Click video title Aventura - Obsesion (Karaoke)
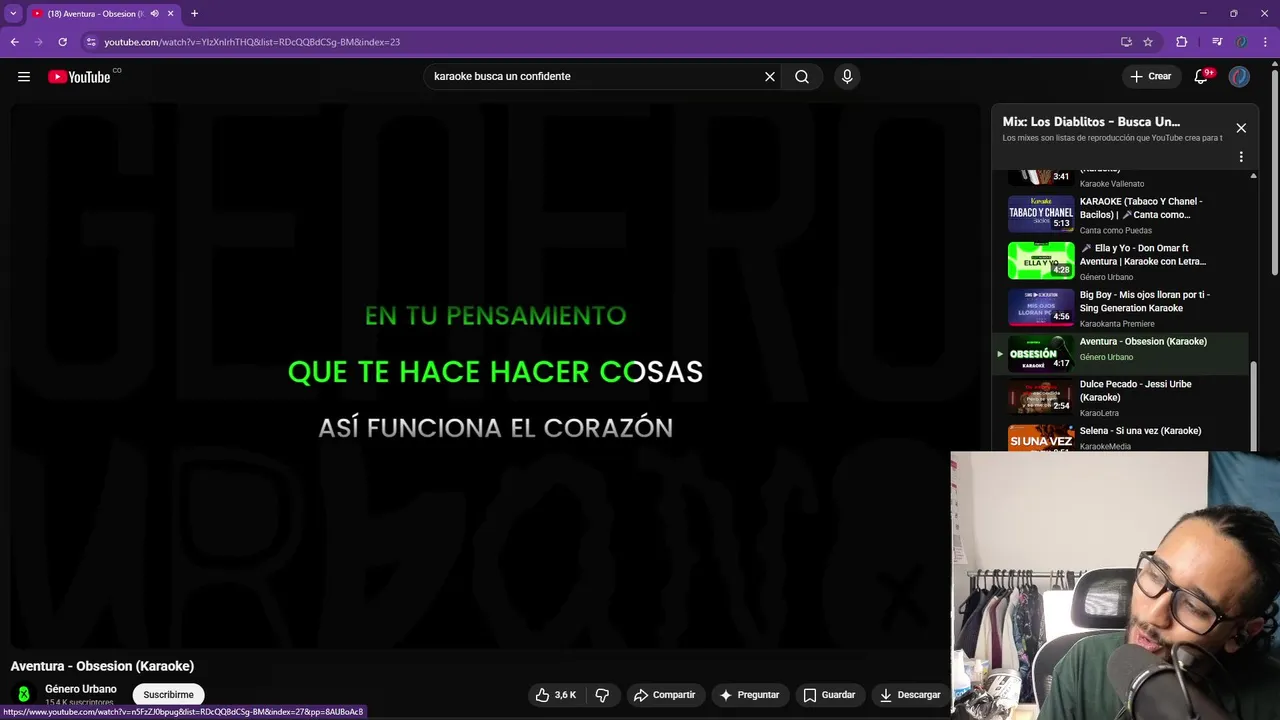Screen dimensions: 1280x720 pyautogui.click(x=102, y=666)
